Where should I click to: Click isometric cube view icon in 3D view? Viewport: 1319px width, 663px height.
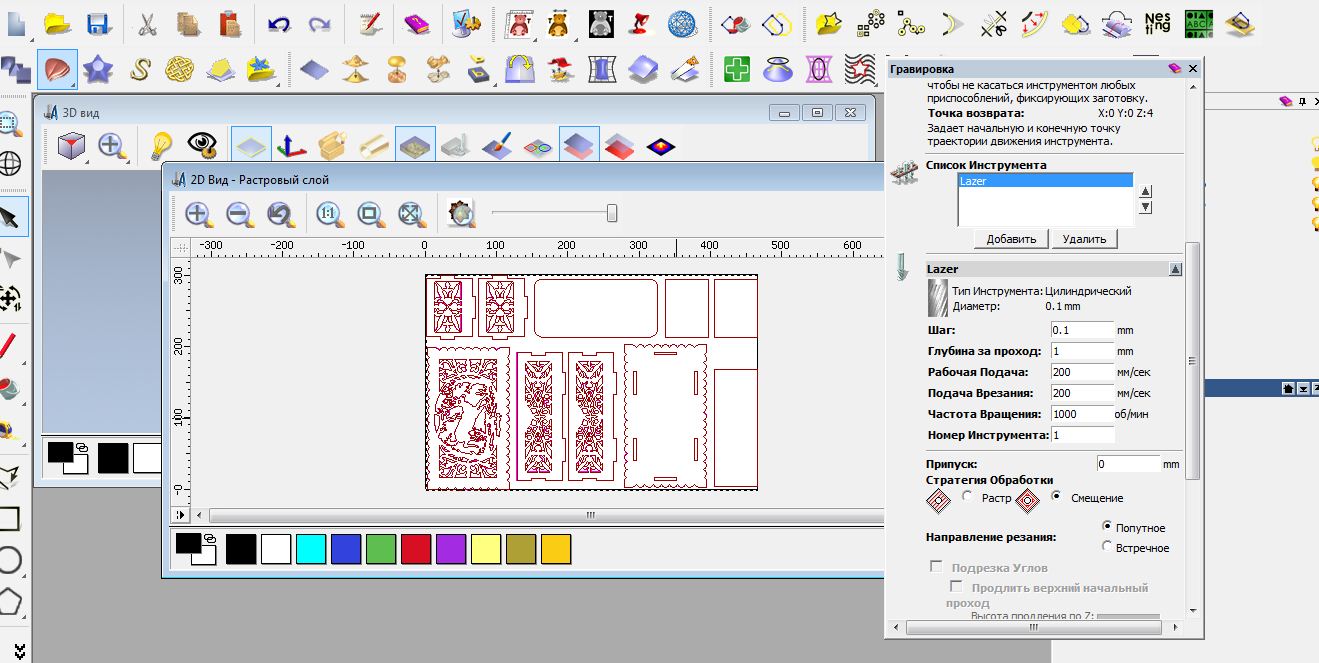pos(70,146)
